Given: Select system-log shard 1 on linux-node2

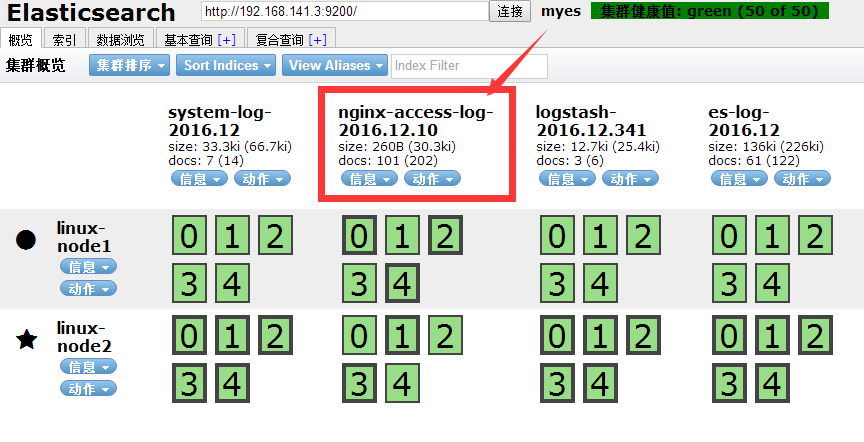Looking at the screenshot, I should [232, 335].
